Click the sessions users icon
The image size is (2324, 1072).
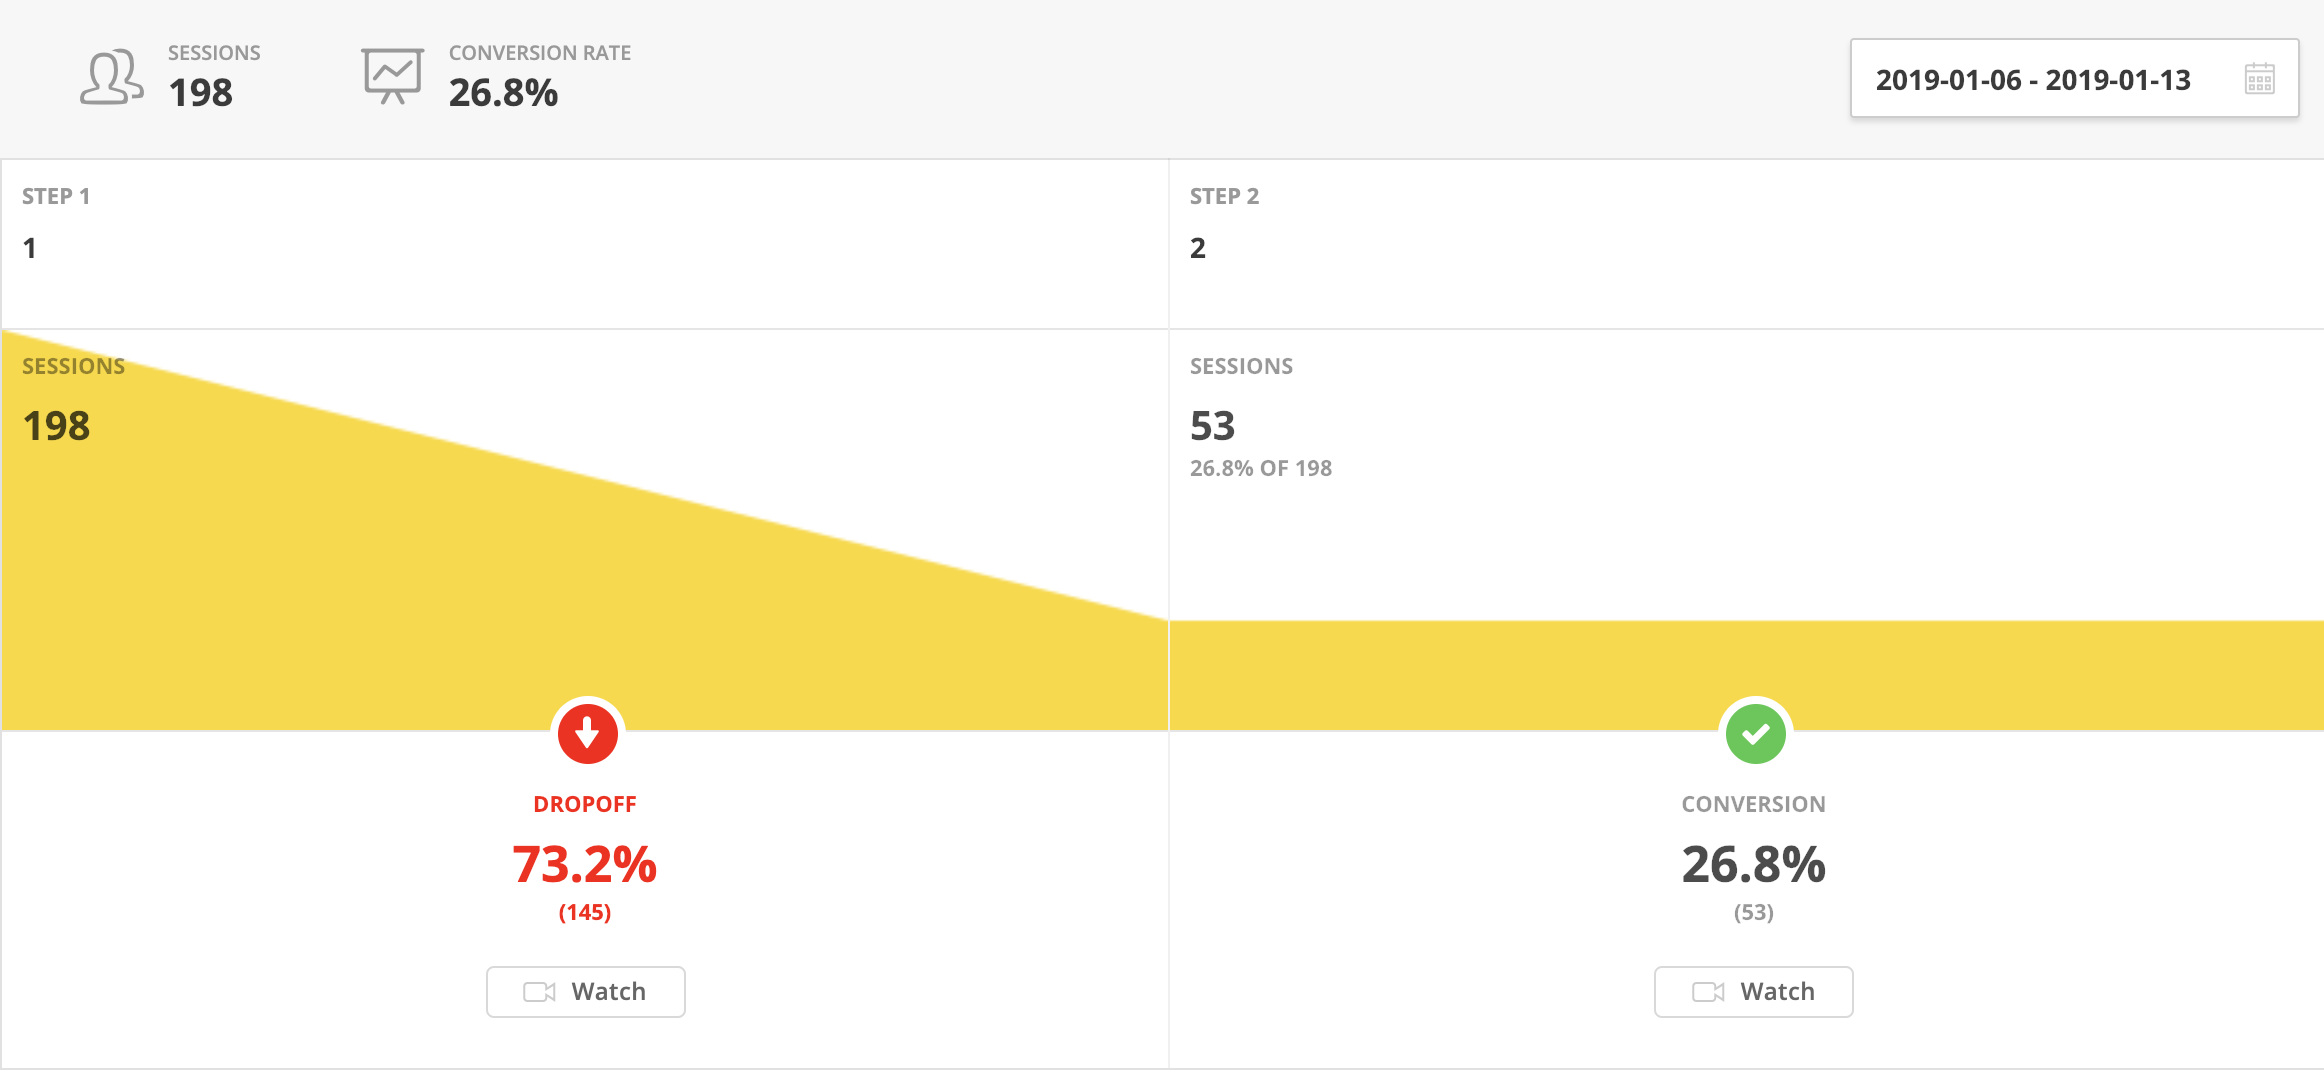coord(111,77)
